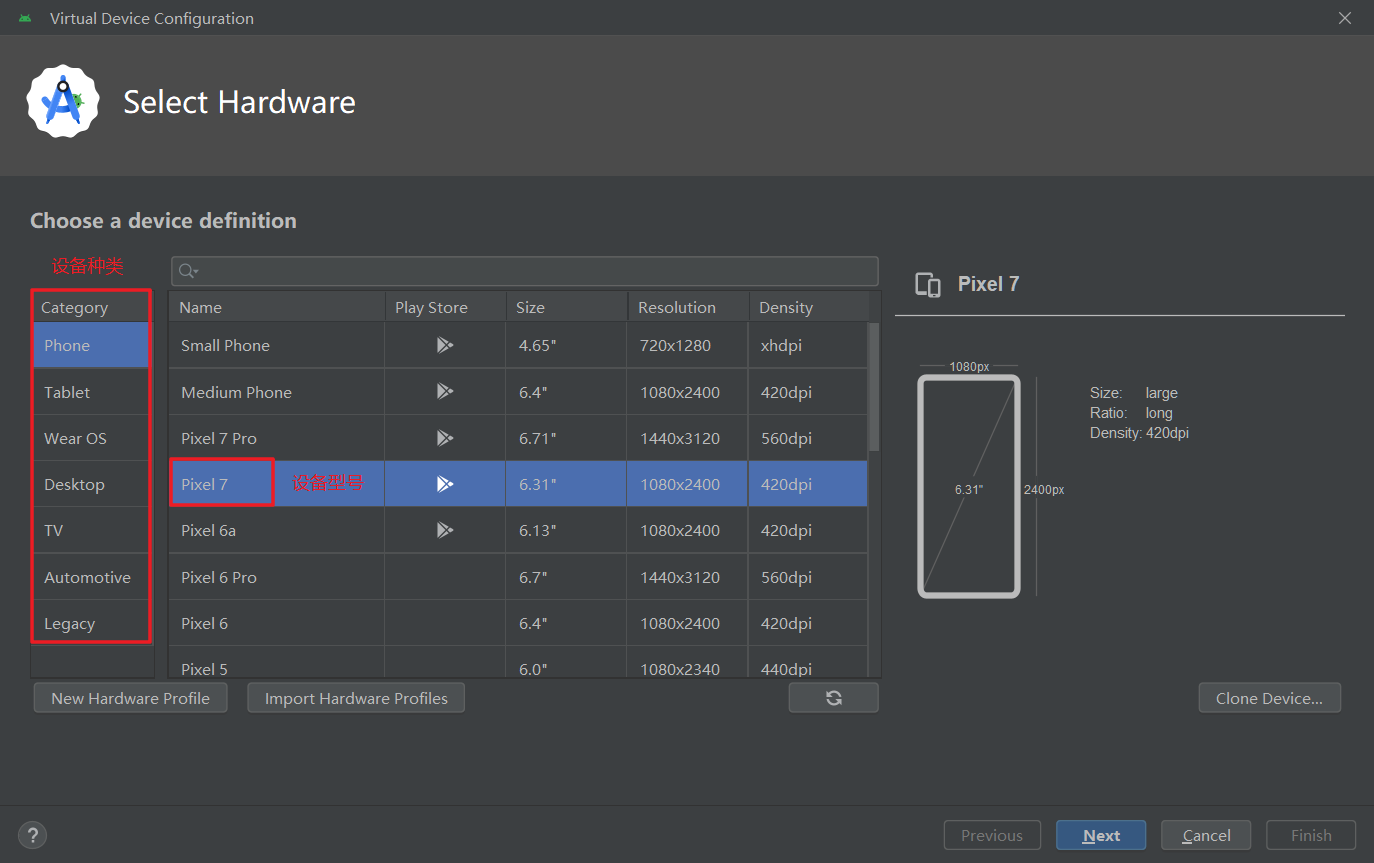
Task: Focus the device search field
Action: tap(525, 271)
